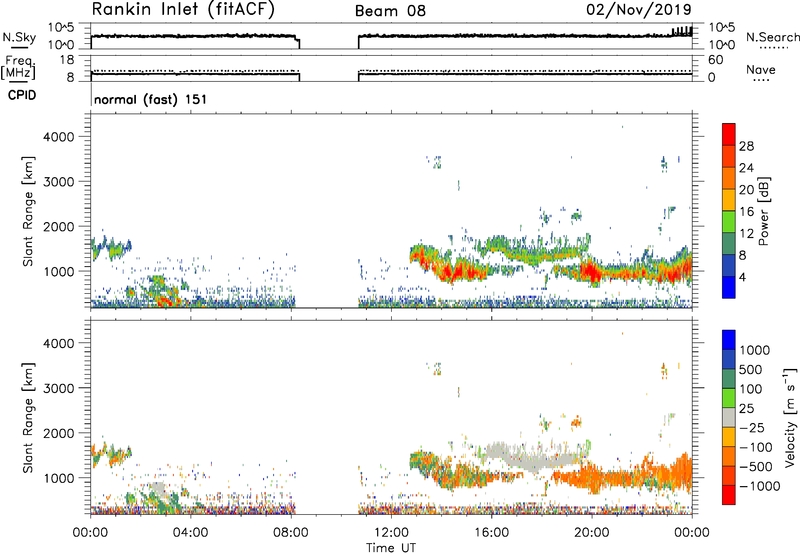The image size is (800, 554).
Task: Click the orange velocity band near 21:00 UT
Action: tap(617, 481)
